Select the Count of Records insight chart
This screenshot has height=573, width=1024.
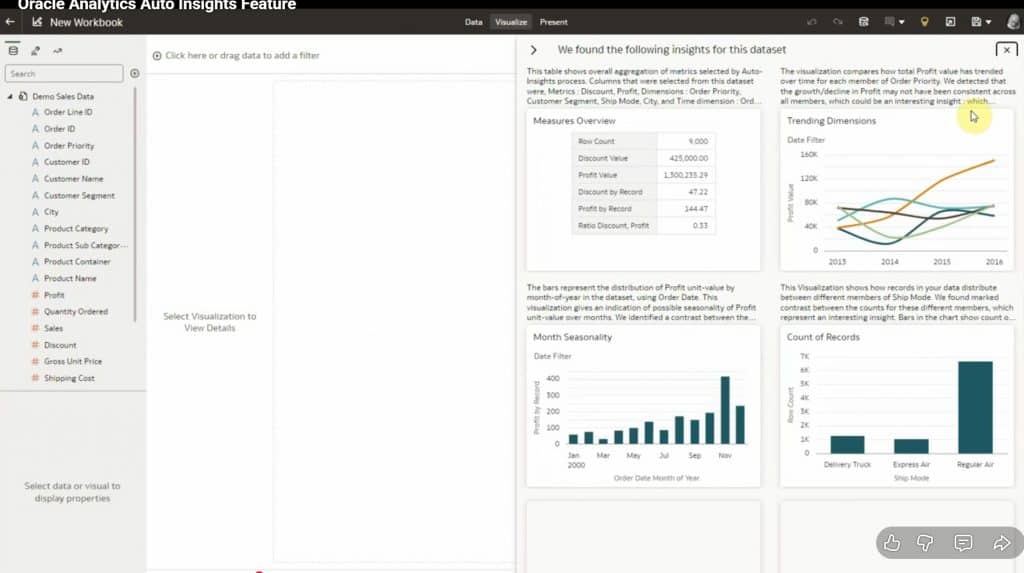pyautogui.click(x=897, y=406)
